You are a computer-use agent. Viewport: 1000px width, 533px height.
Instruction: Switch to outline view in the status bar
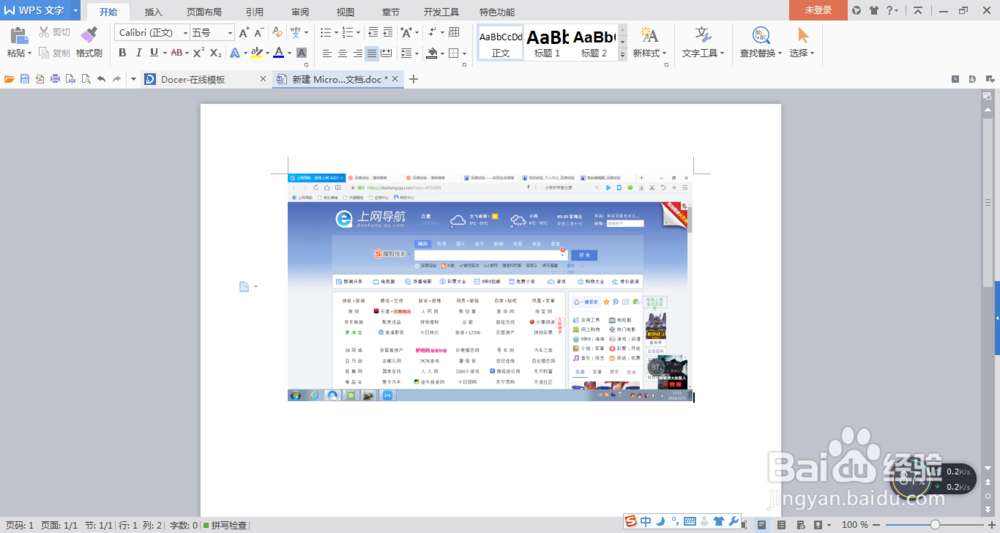coord(781,525)
